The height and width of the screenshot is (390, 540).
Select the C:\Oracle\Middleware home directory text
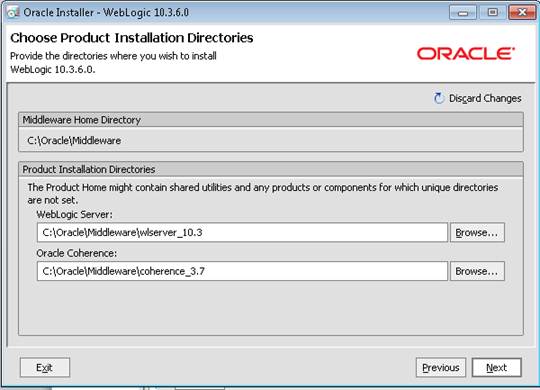click(74, 141)
